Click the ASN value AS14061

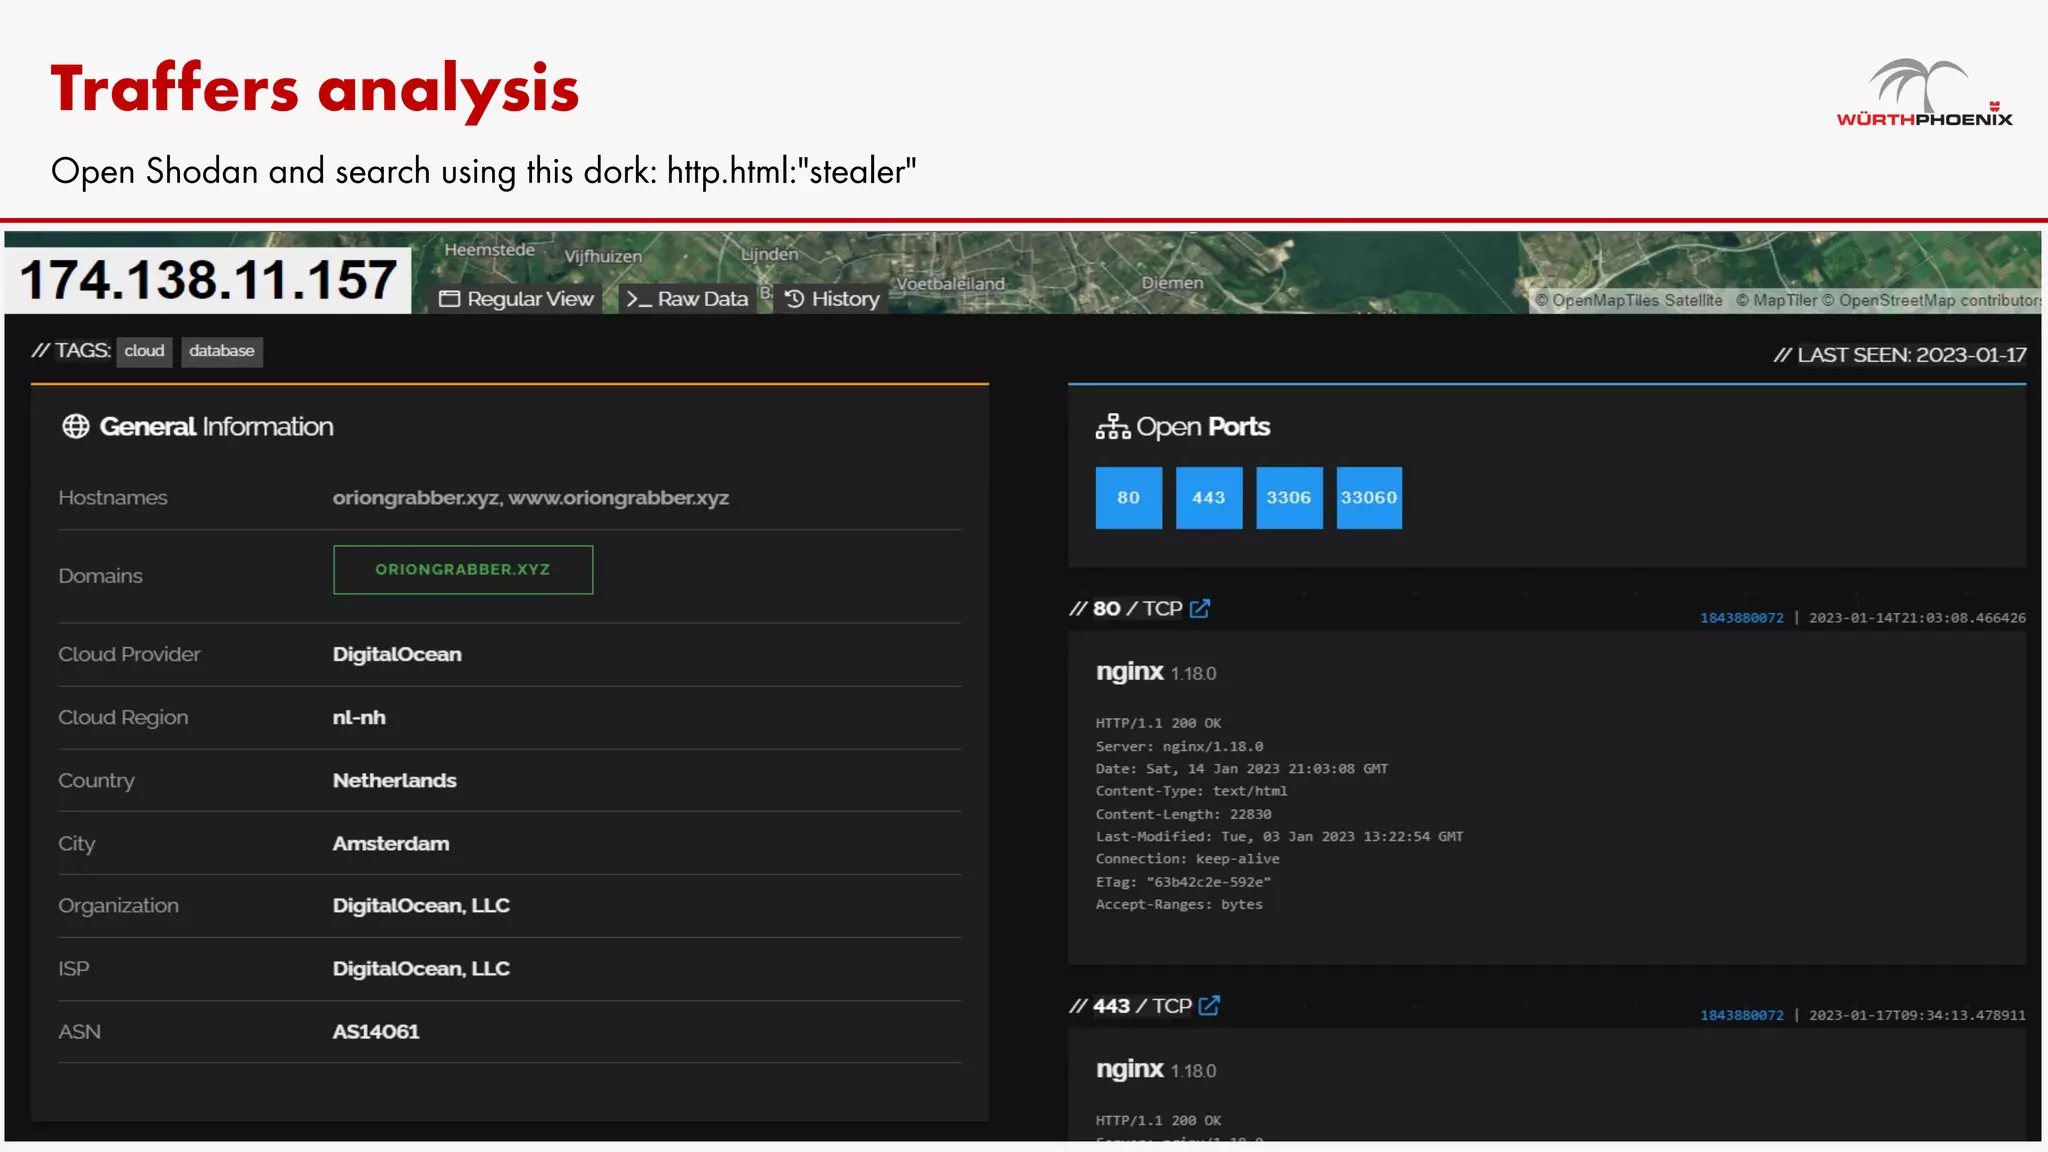pyautogui.click(x=376, y=1032)
